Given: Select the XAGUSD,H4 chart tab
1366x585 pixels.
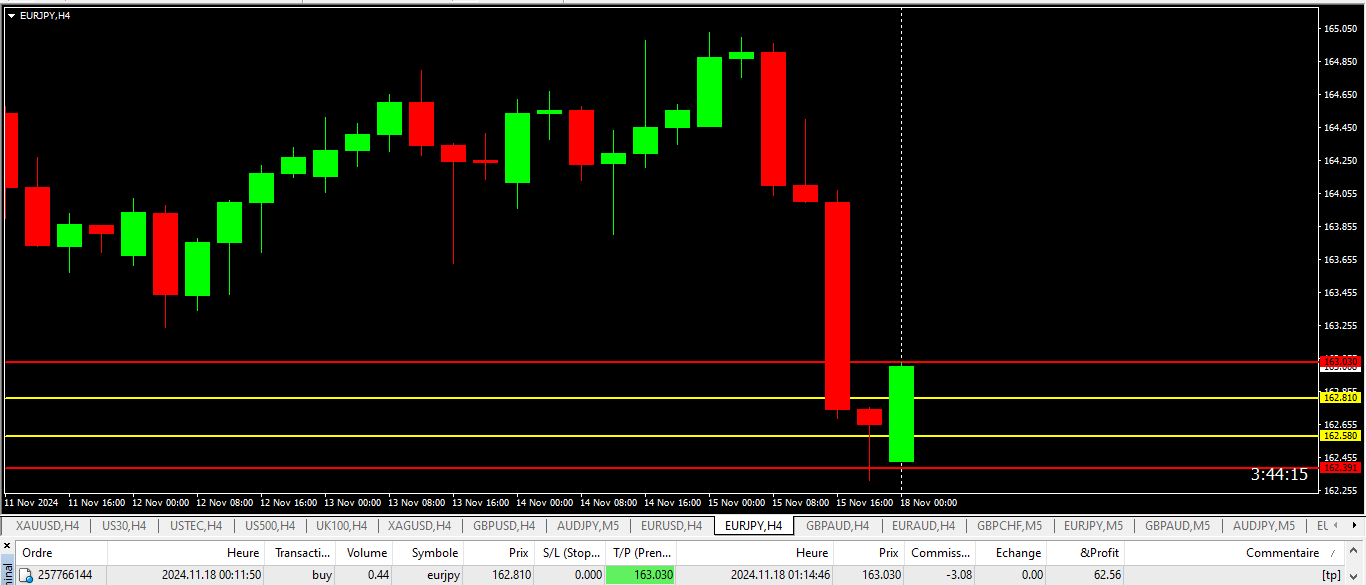Looking at the screenshot, I should pyautogui.click(x=420, y=526).
